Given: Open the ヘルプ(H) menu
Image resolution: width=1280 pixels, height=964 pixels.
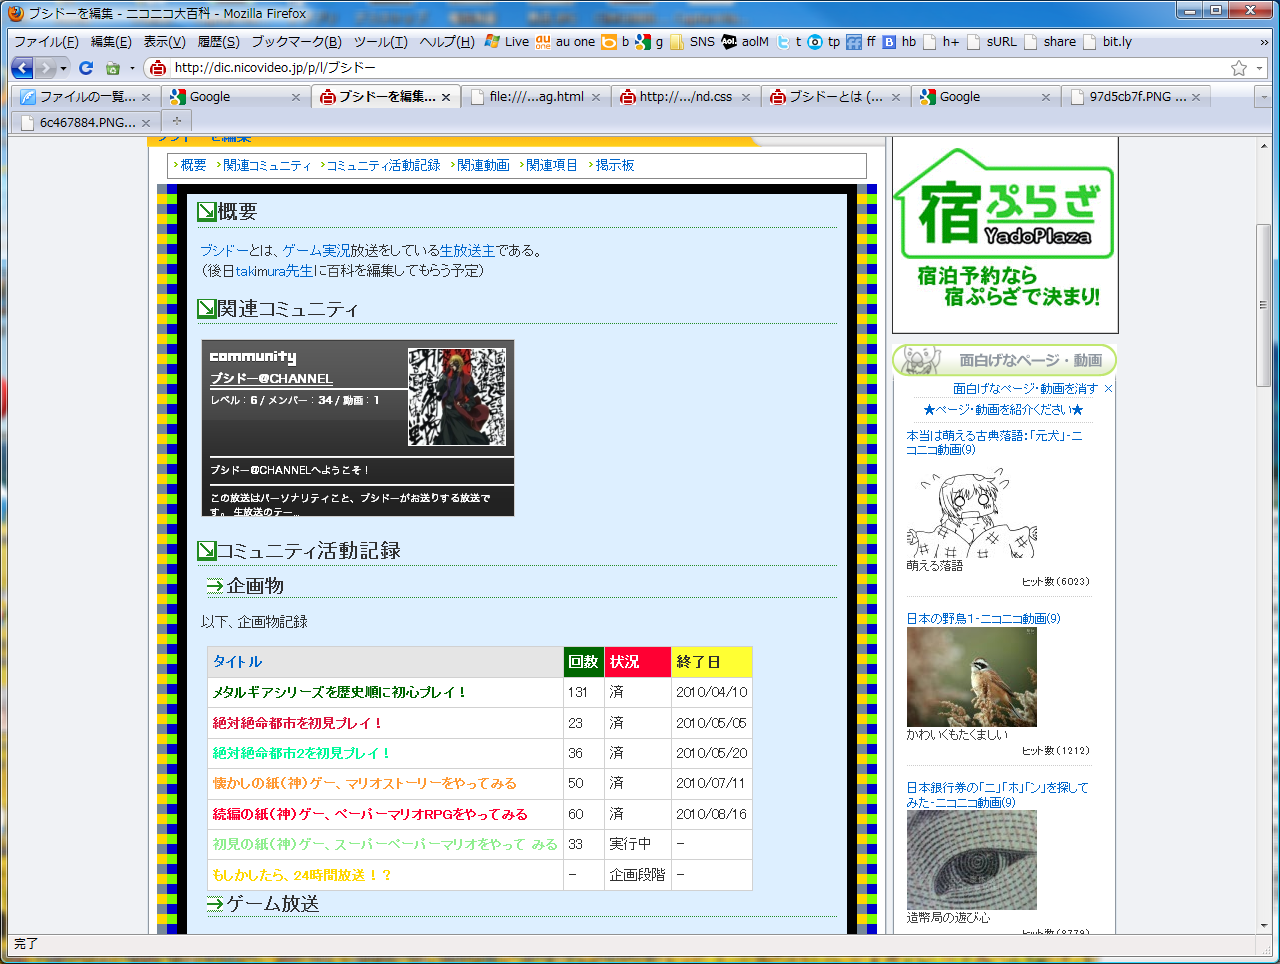Looking at the screenshot, I should coord(447,41).
